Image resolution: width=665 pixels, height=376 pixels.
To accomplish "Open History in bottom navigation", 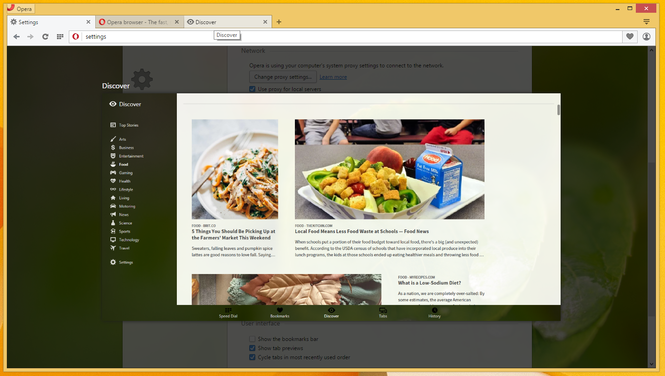I will pyautogui.click(x=434, y=313).
